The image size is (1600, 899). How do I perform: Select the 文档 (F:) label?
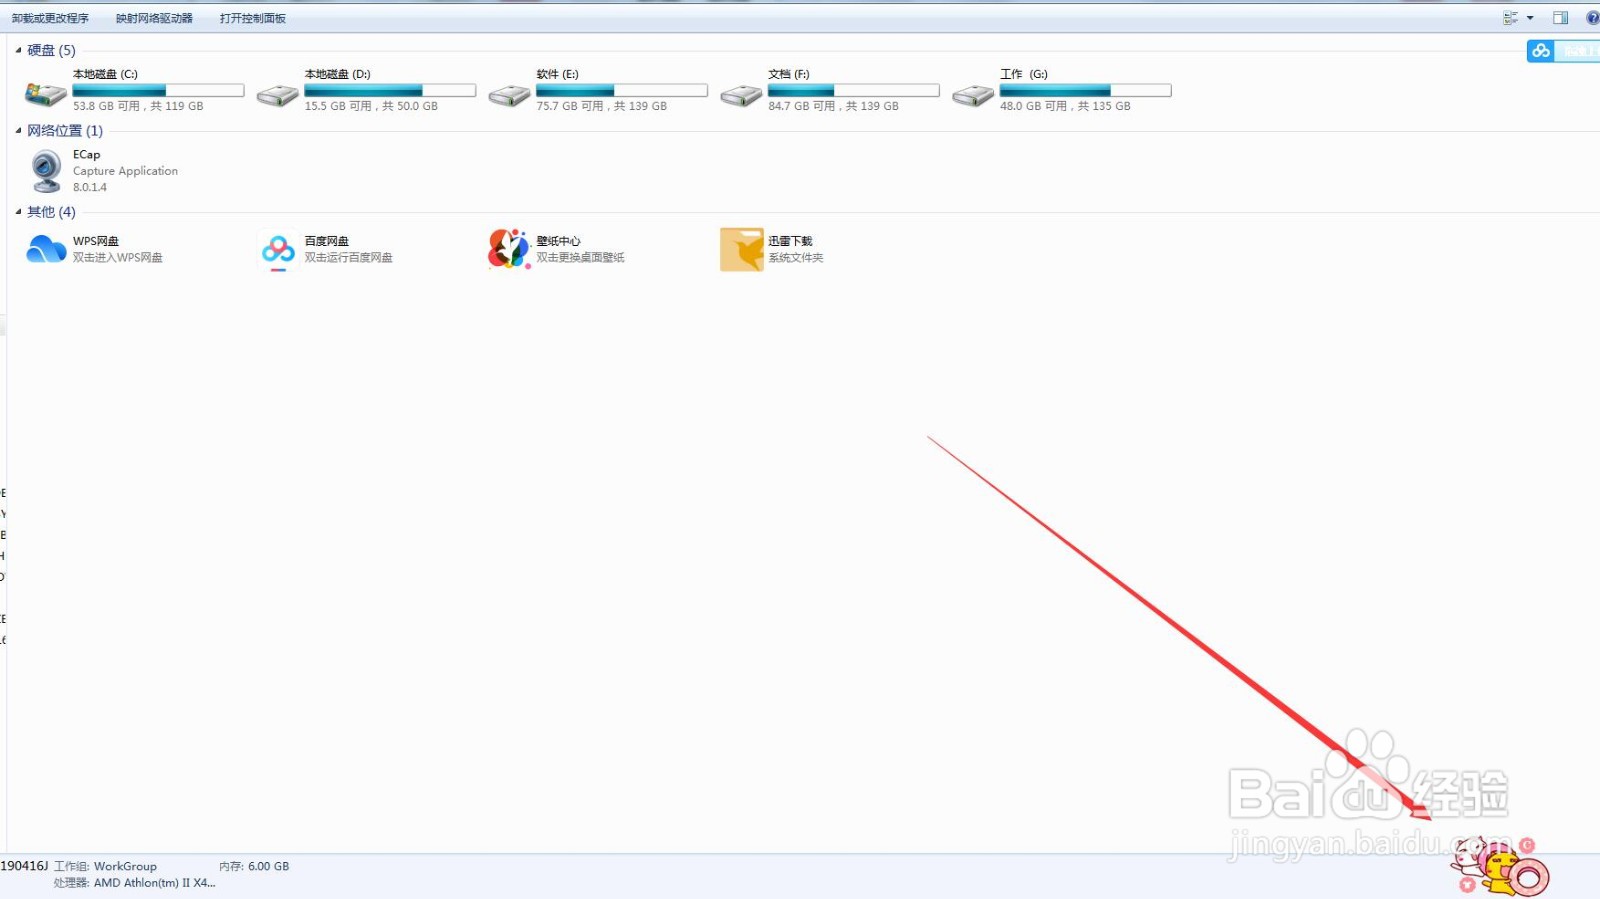(789, 74)
